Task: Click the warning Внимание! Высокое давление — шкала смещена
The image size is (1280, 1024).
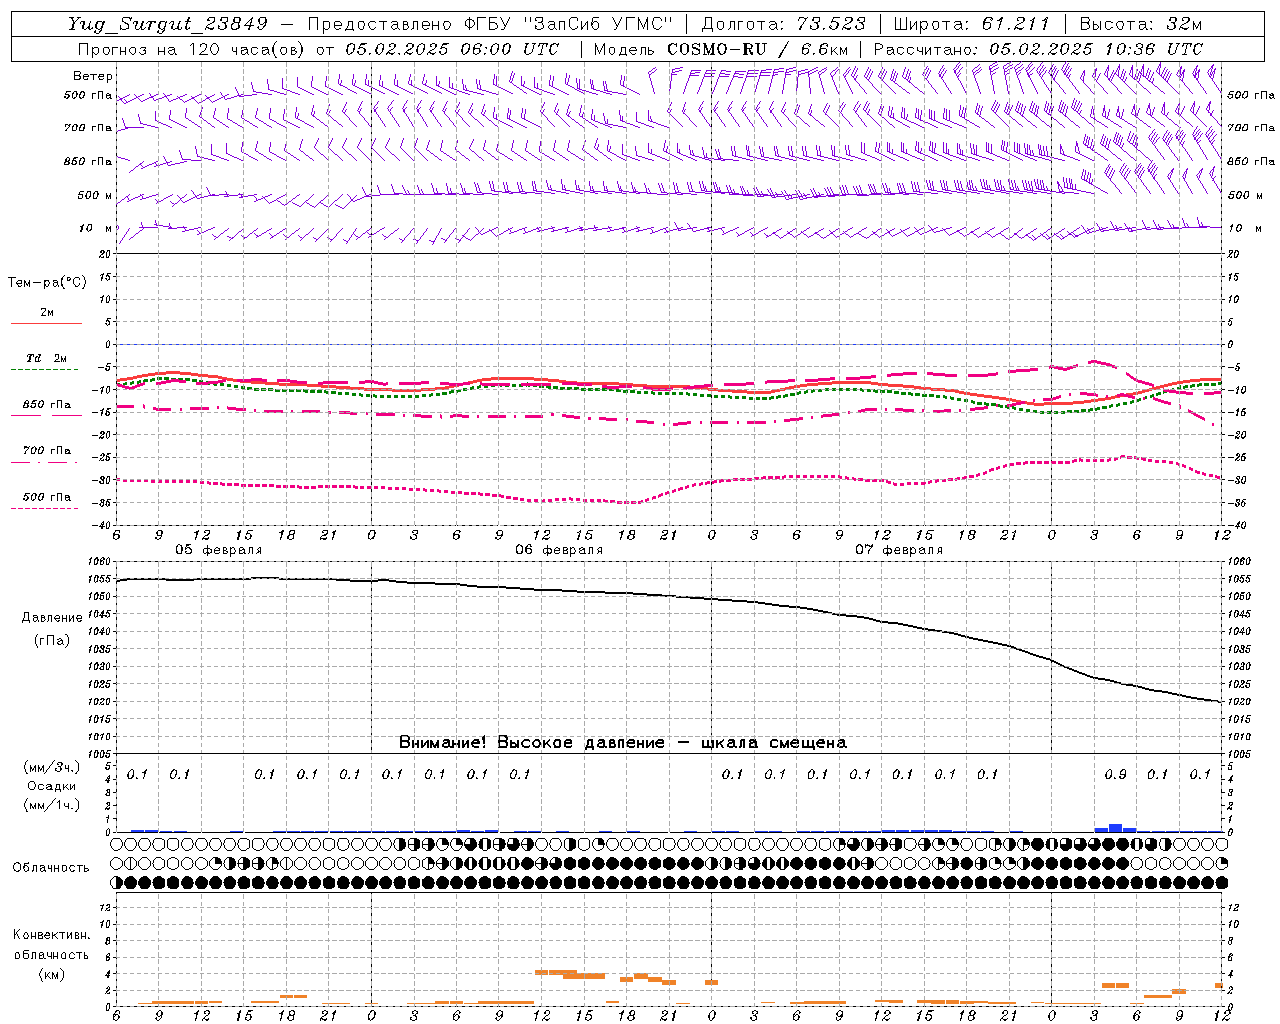Action: point(623,742)
